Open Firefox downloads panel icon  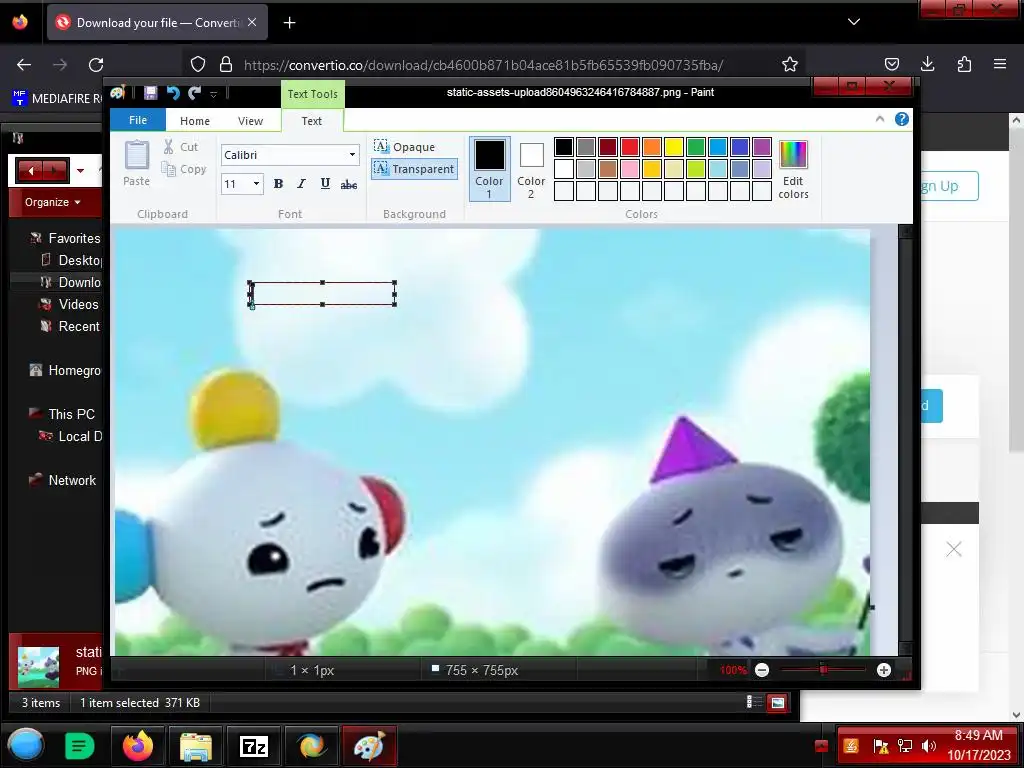point(927,64)
